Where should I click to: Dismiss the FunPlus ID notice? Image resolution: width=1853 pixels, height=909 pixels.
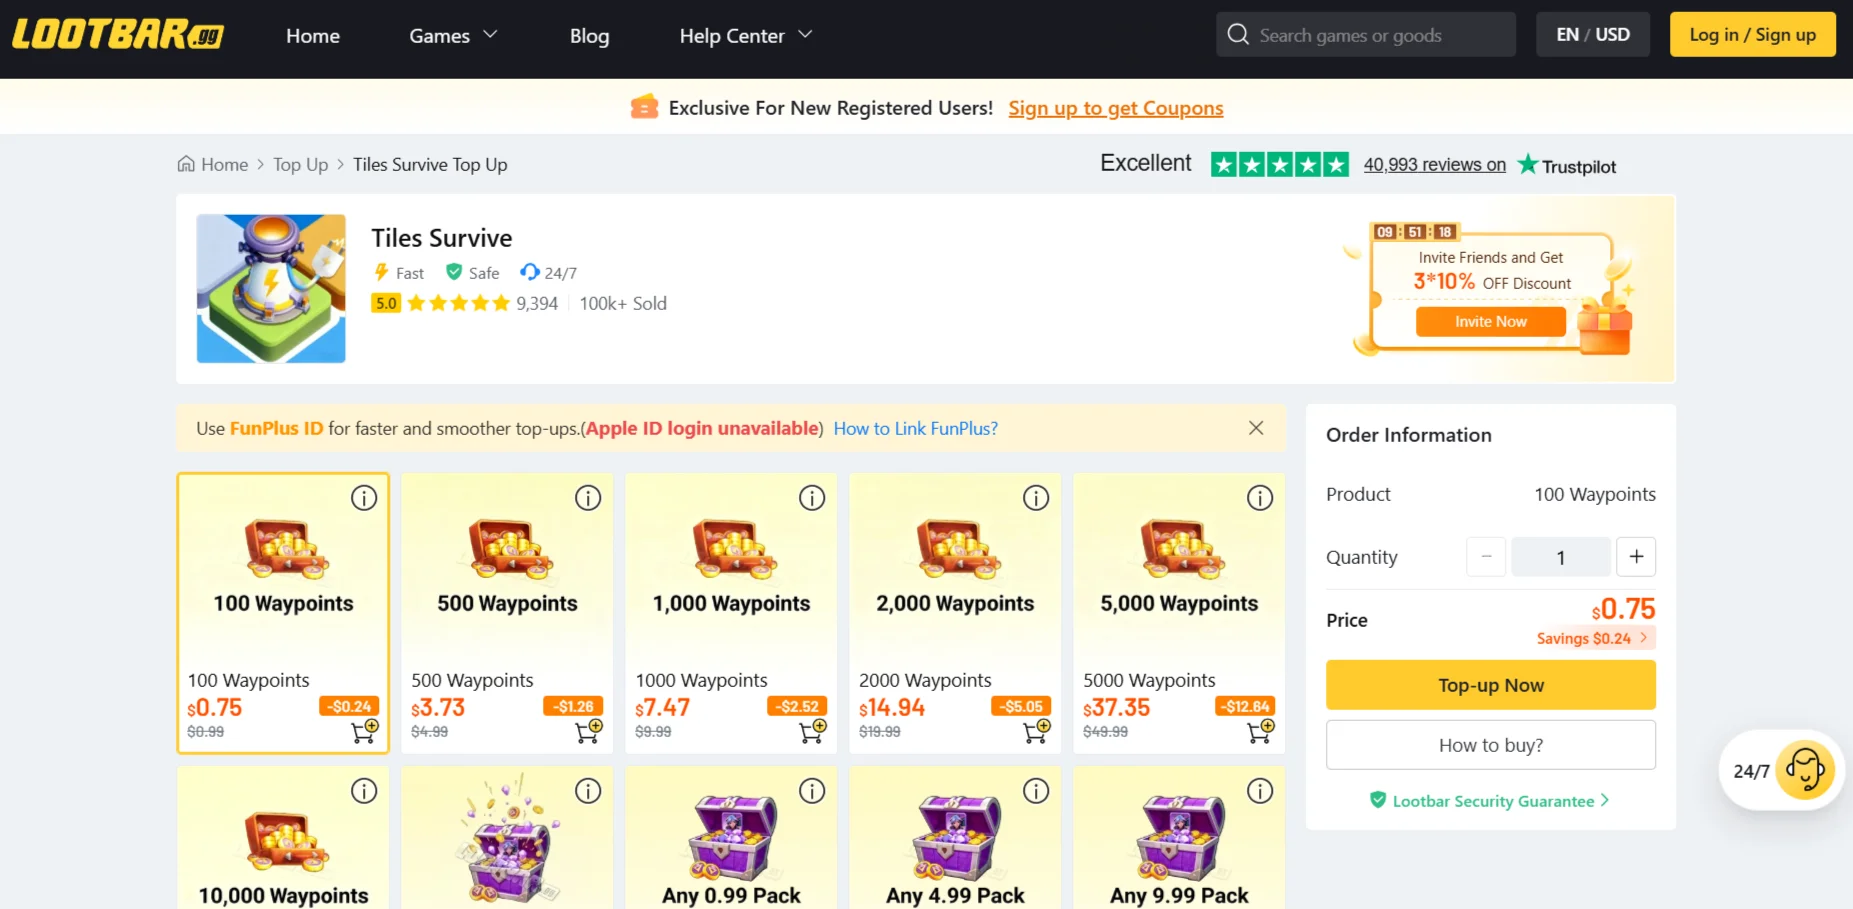[x=1256, y=428]
